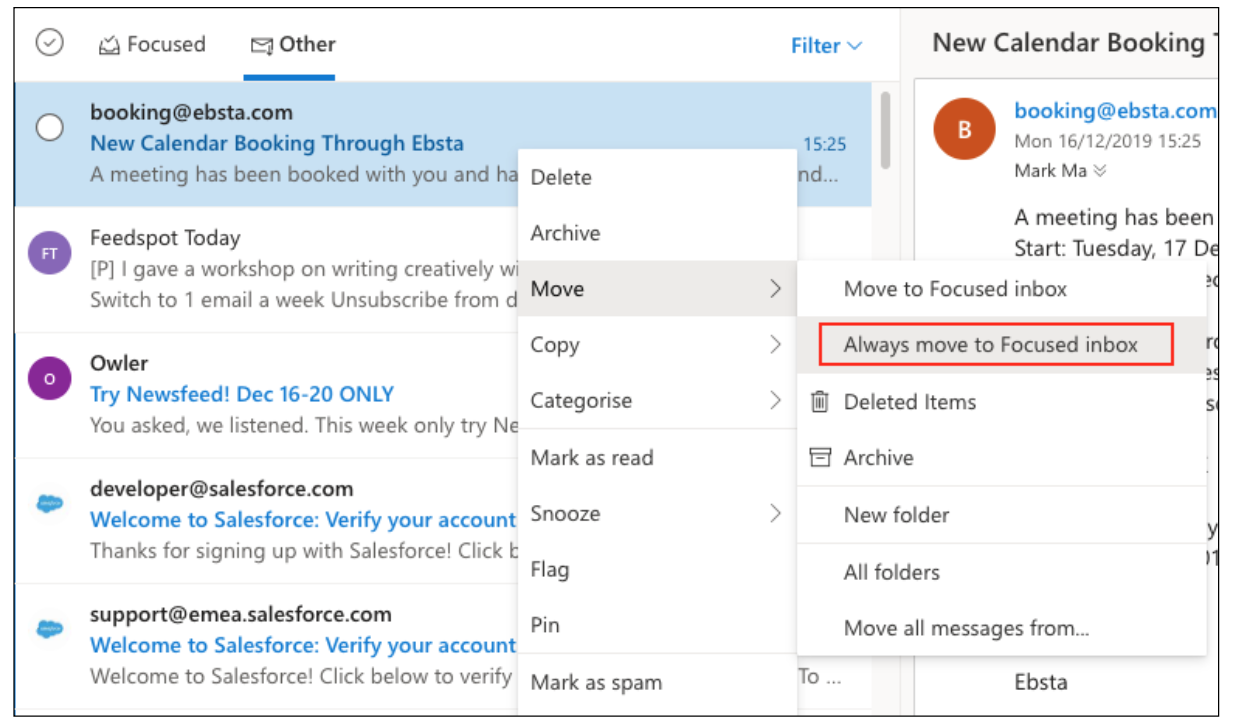Click the archive box icon in Move submenu
The image size is (1236, 728).
(x=820, y=458)
